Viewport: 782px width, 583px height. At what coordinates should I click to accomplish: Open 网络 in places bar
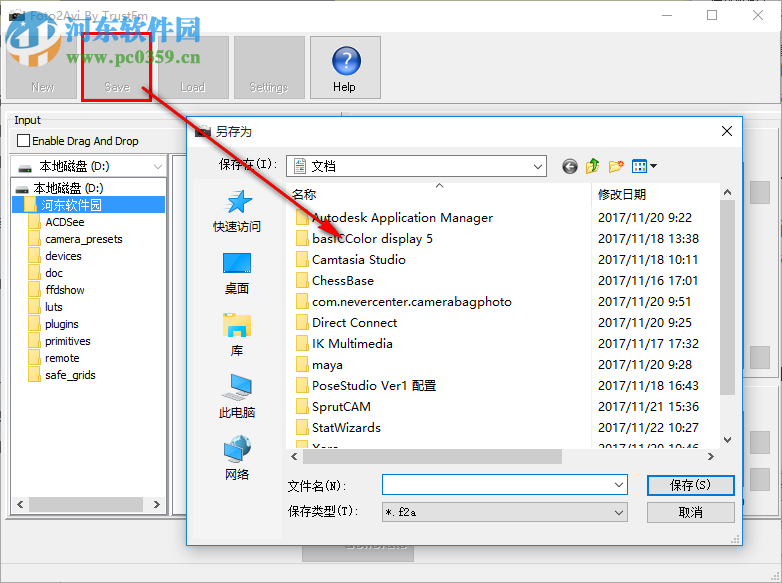click(x=237, y=458)
